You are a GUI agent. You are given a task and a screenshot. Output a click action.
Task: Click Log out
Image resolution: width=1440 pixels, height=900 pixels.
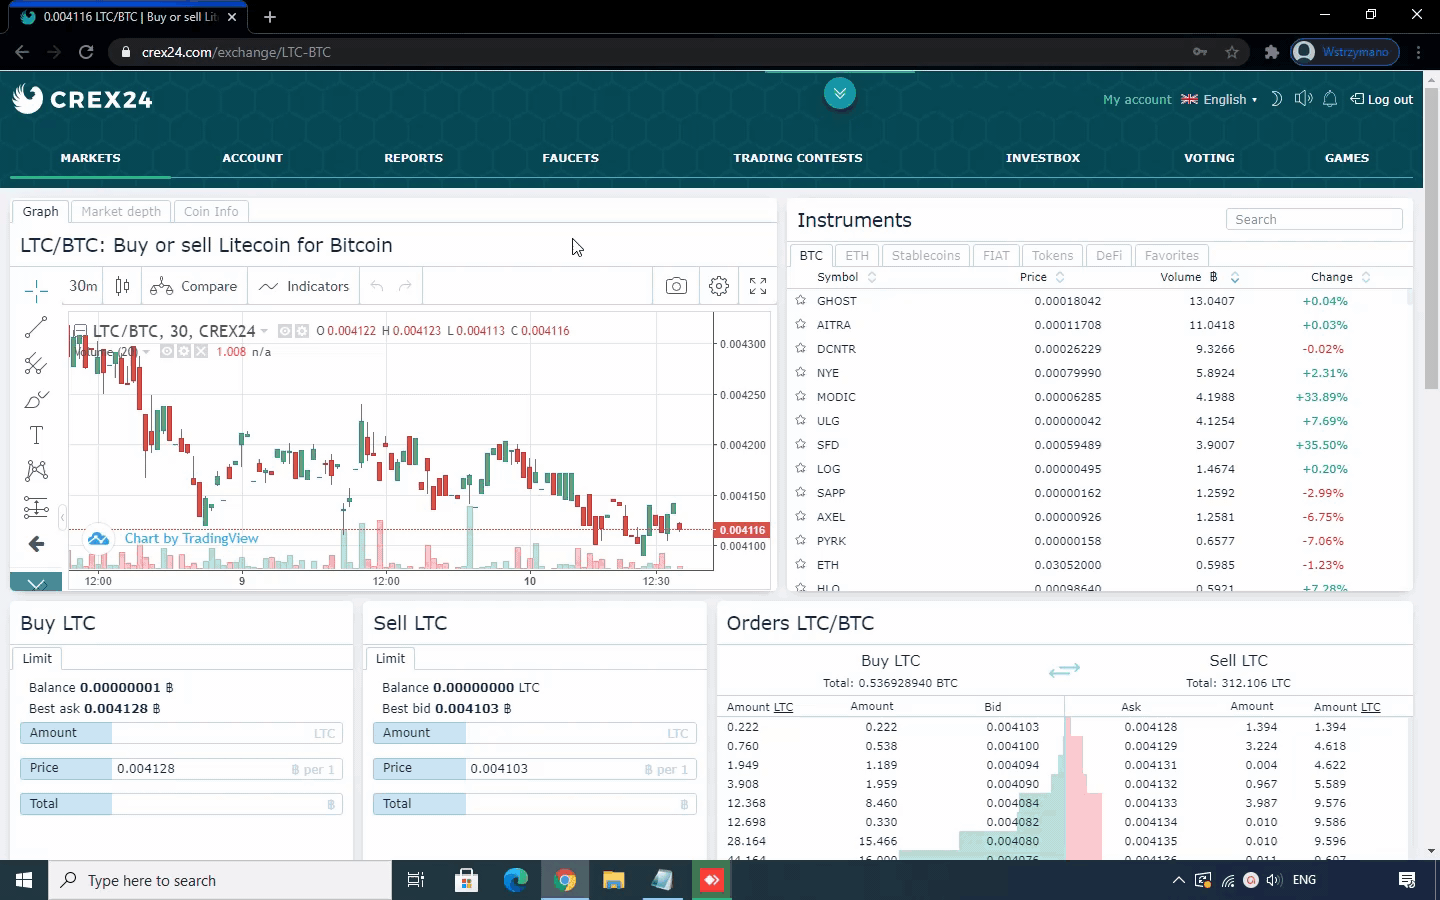coord(1381,99)
